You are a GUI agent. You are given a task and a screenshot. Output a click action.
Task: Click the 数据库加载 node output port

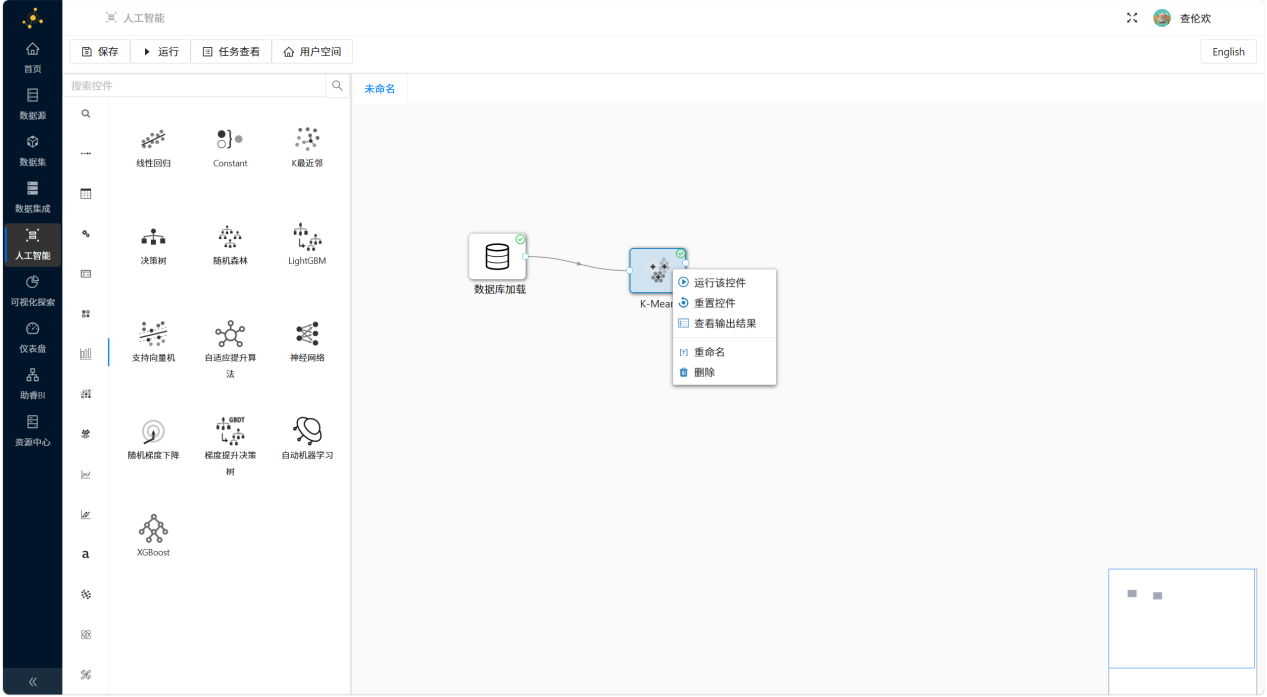pos(526,257)
